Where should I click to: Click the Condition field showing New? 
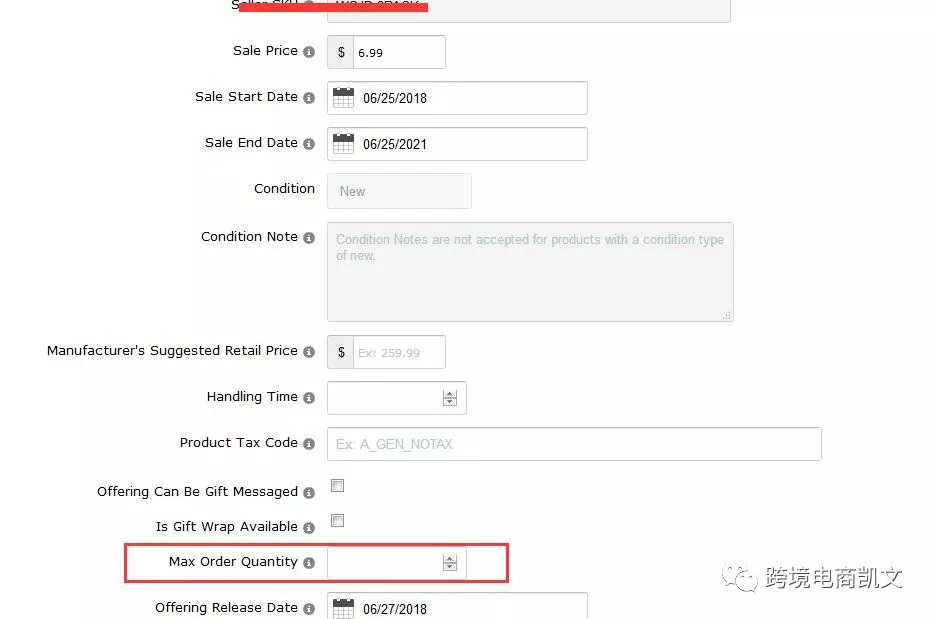(x=399, y=191)
